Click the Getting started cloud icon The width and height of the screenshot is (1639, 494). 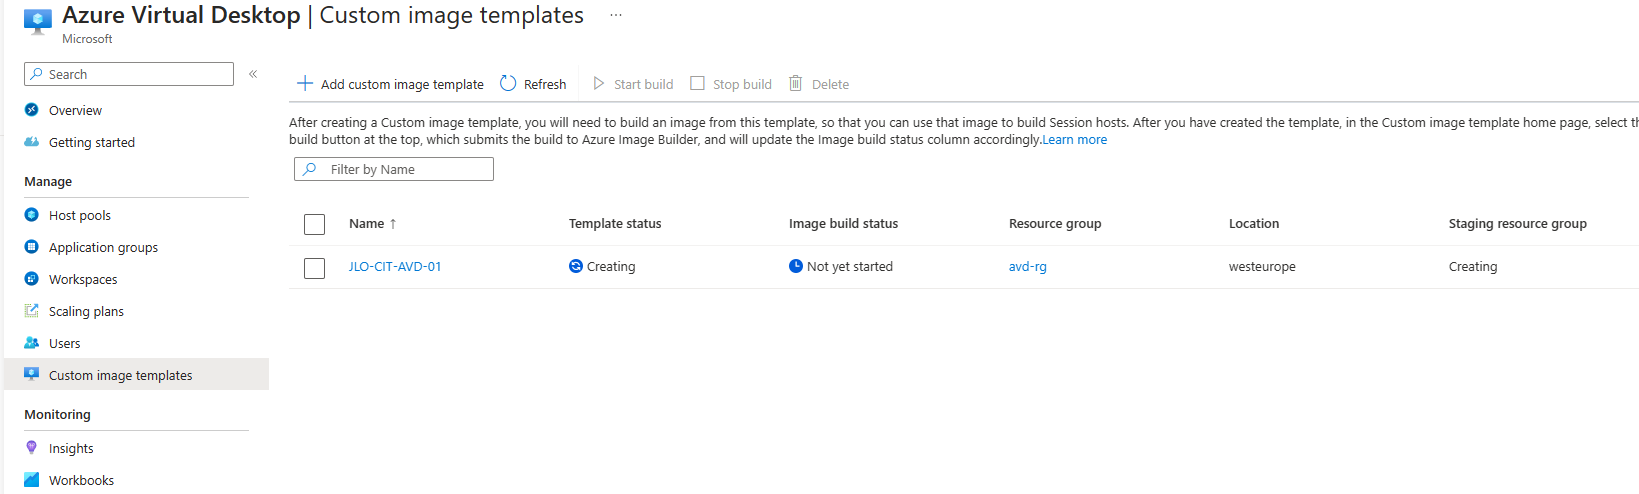pos(31,142)
